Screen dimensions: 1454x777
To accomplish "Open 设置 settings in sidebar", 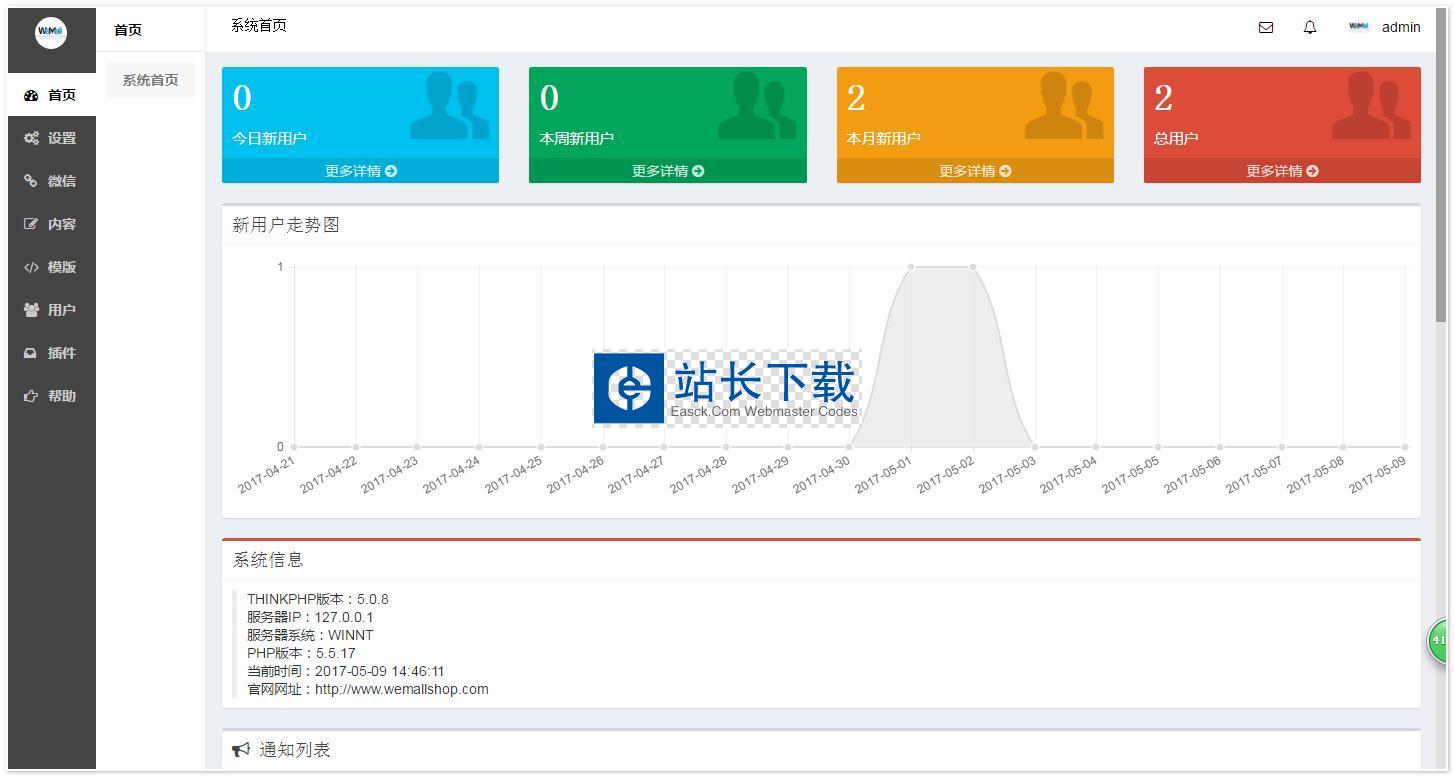I will click(51, 138).
